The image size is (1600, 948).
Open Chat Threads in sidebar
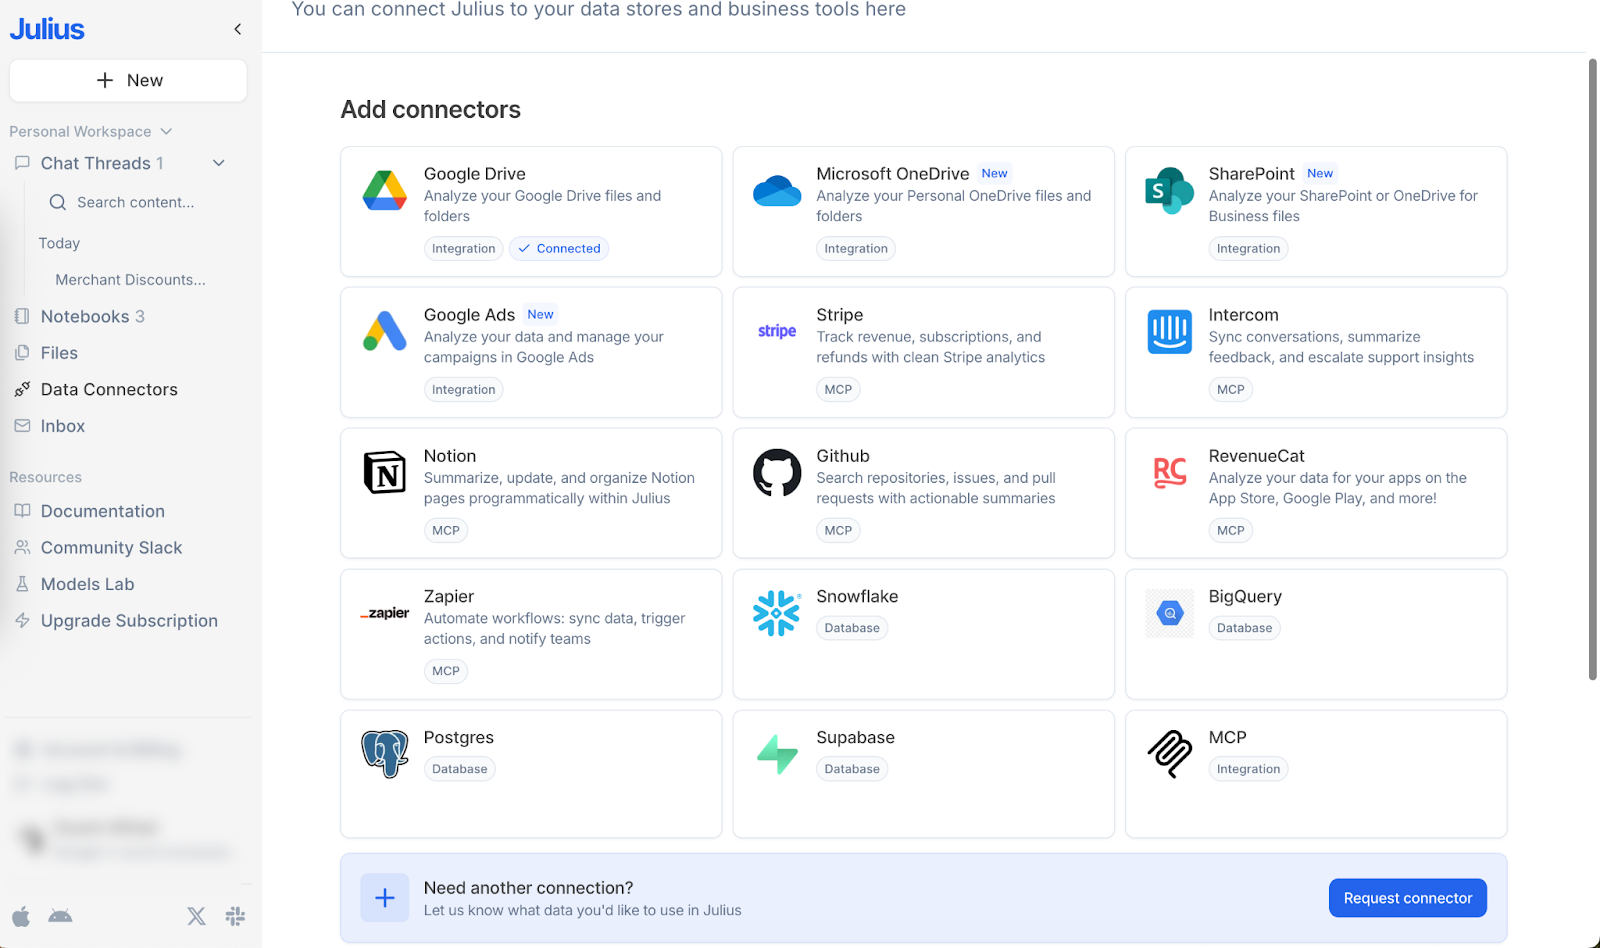[x=102, y=163]
